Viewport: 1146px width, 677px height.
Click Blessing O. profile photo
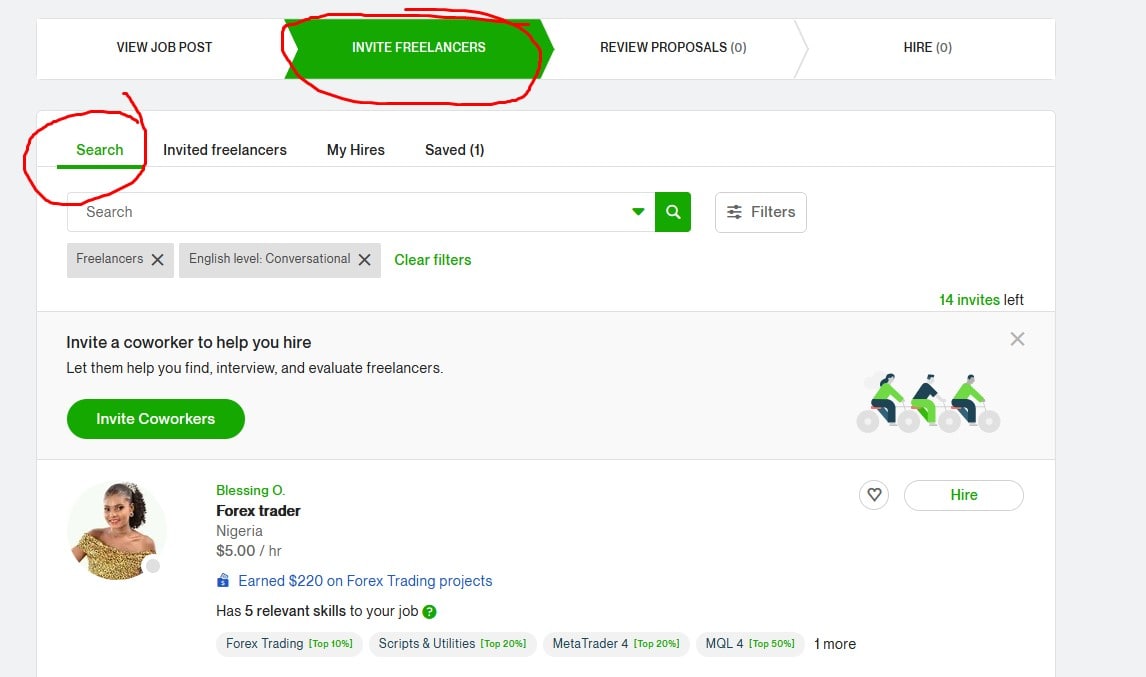click(x=116, y=531)
